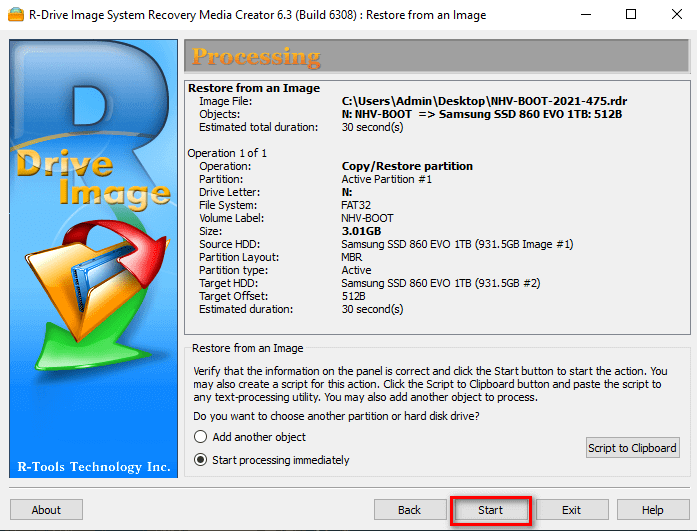Exit the recovery wizard
The width and height of the screenshot is (697, 531).
coord(571,510)
